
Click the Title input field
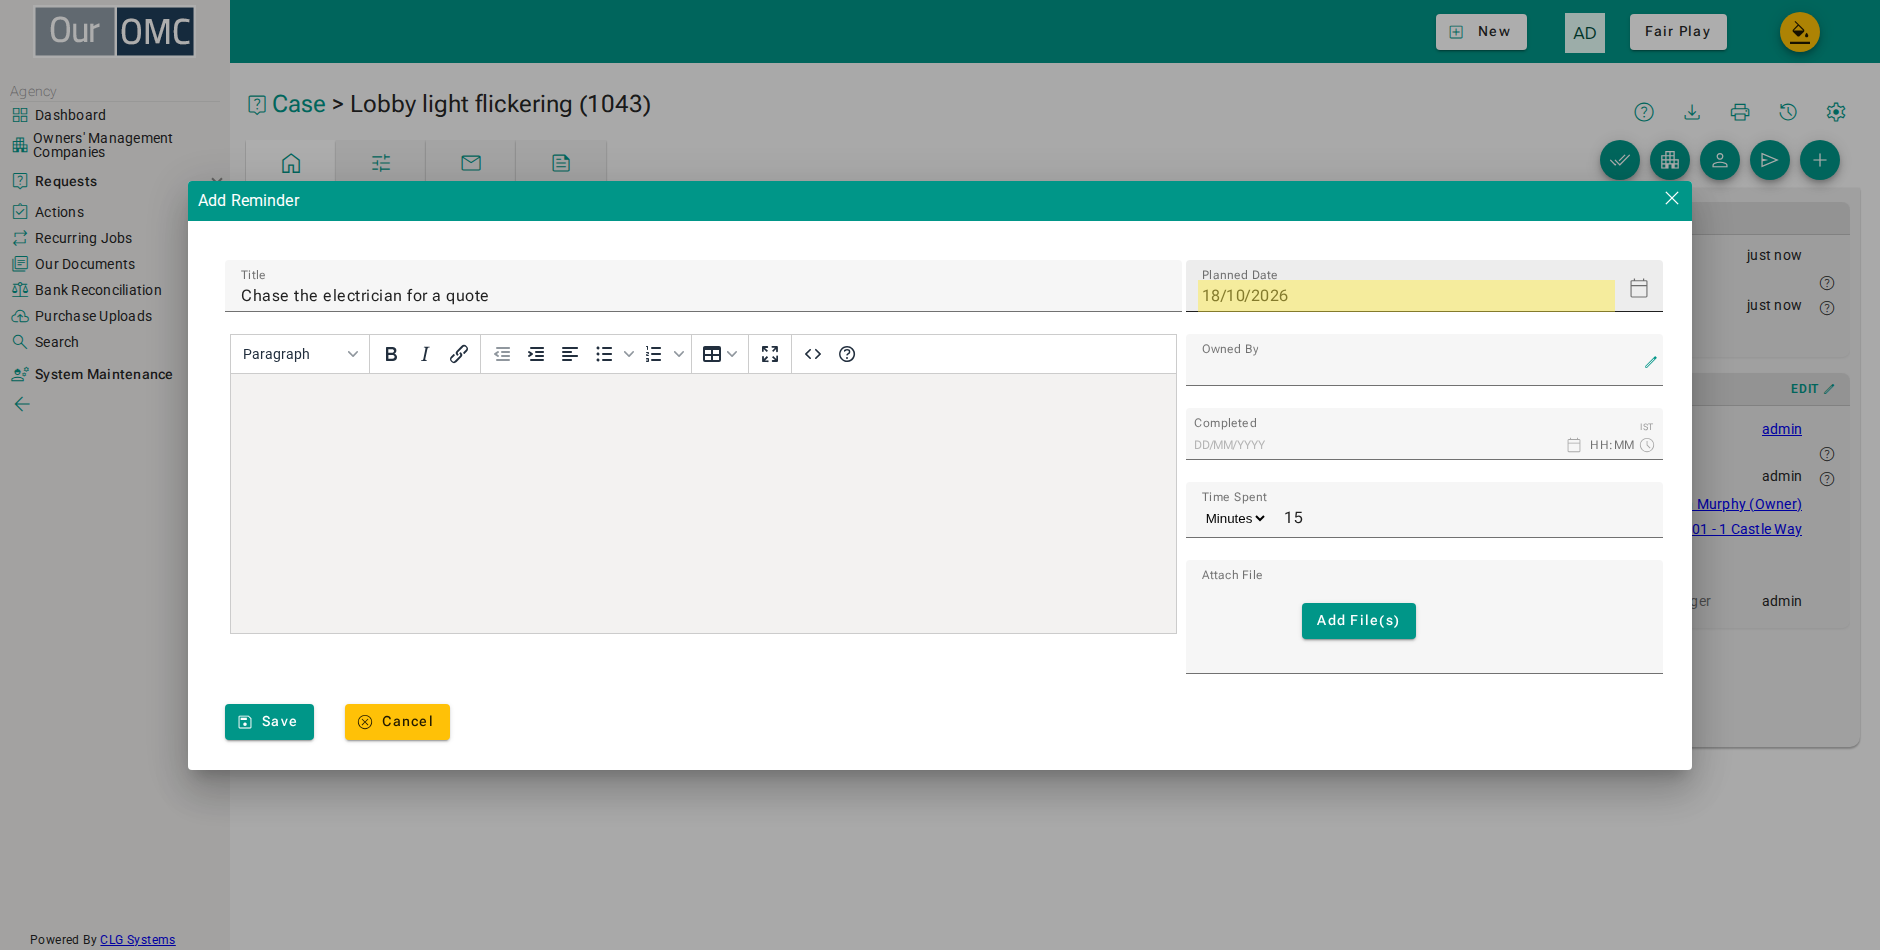coord(703,296)
